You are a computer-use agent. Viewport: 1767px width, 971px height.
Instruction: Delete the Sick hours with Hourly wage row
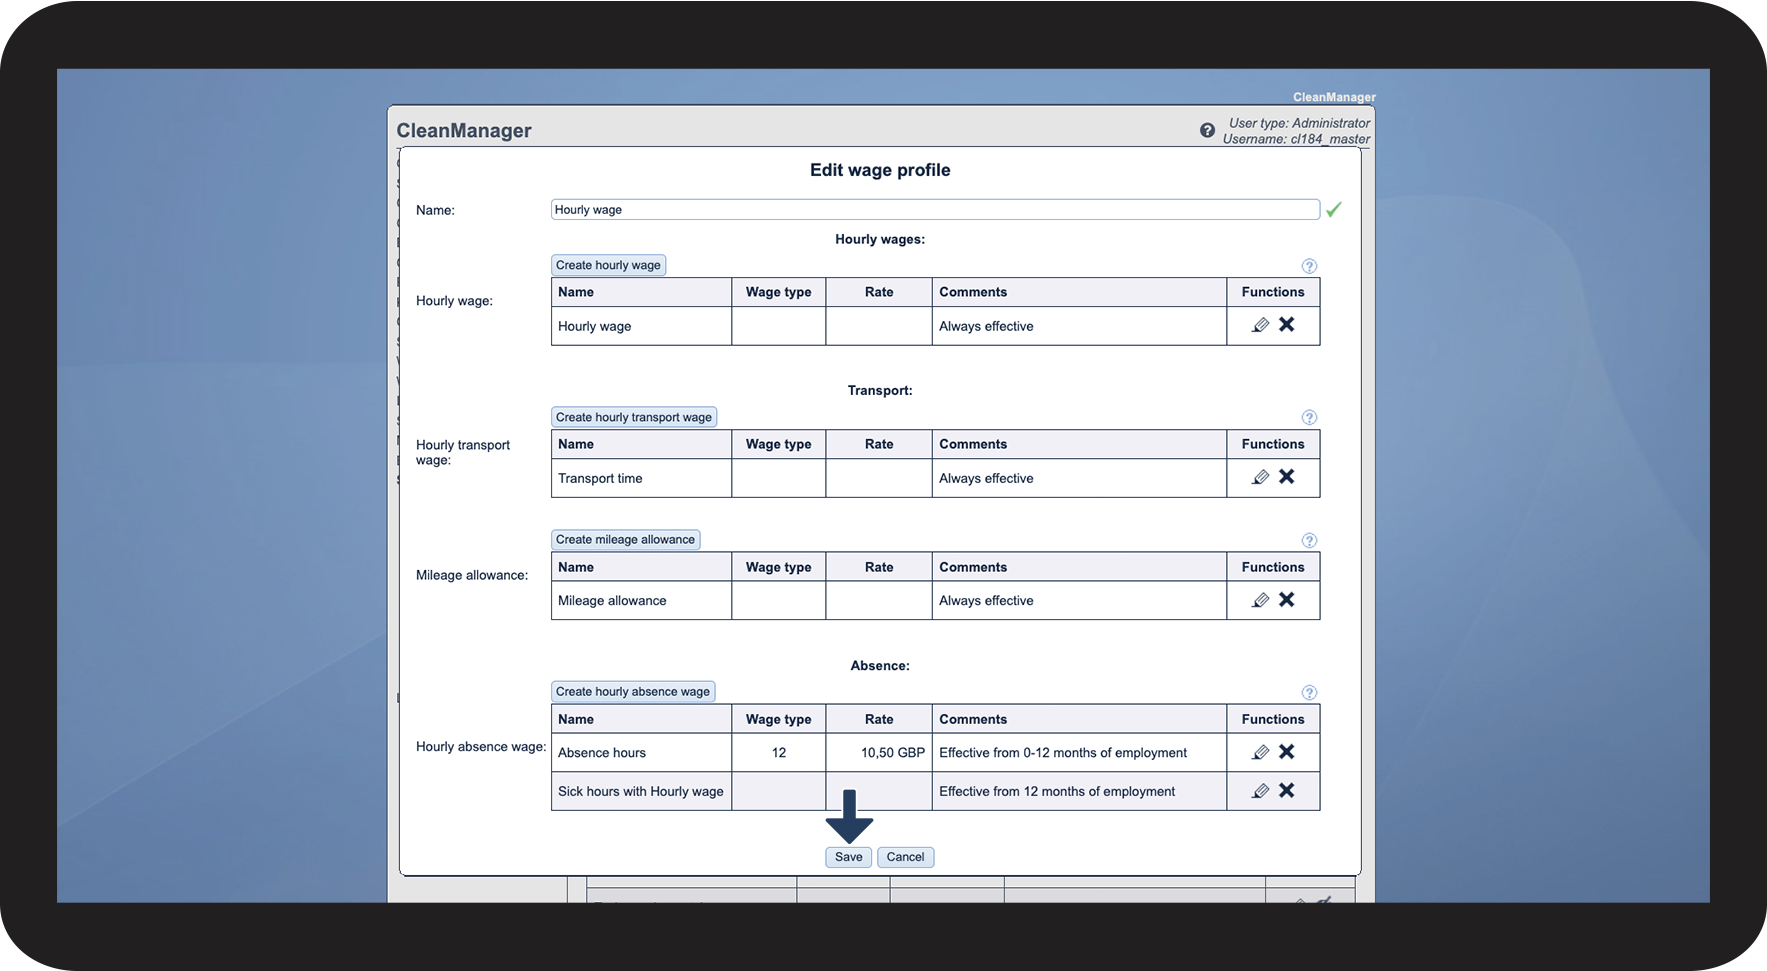pos(1287,790)
